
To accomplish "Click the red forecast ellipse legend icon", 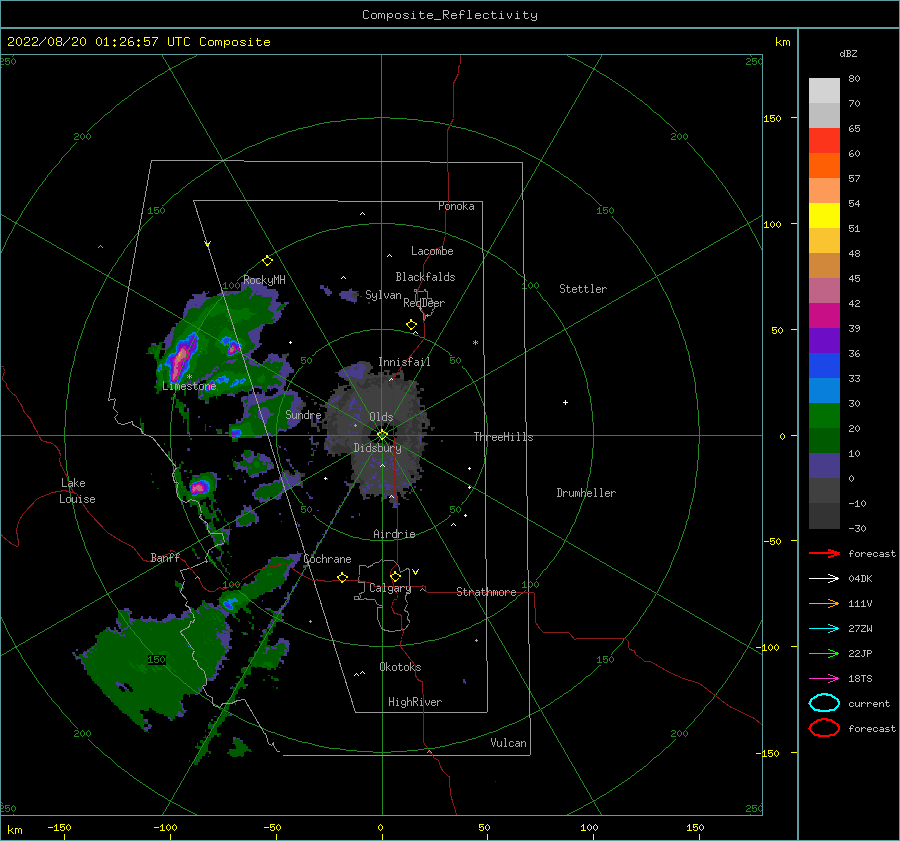I will pyautogui.click(x=824, y=728).
